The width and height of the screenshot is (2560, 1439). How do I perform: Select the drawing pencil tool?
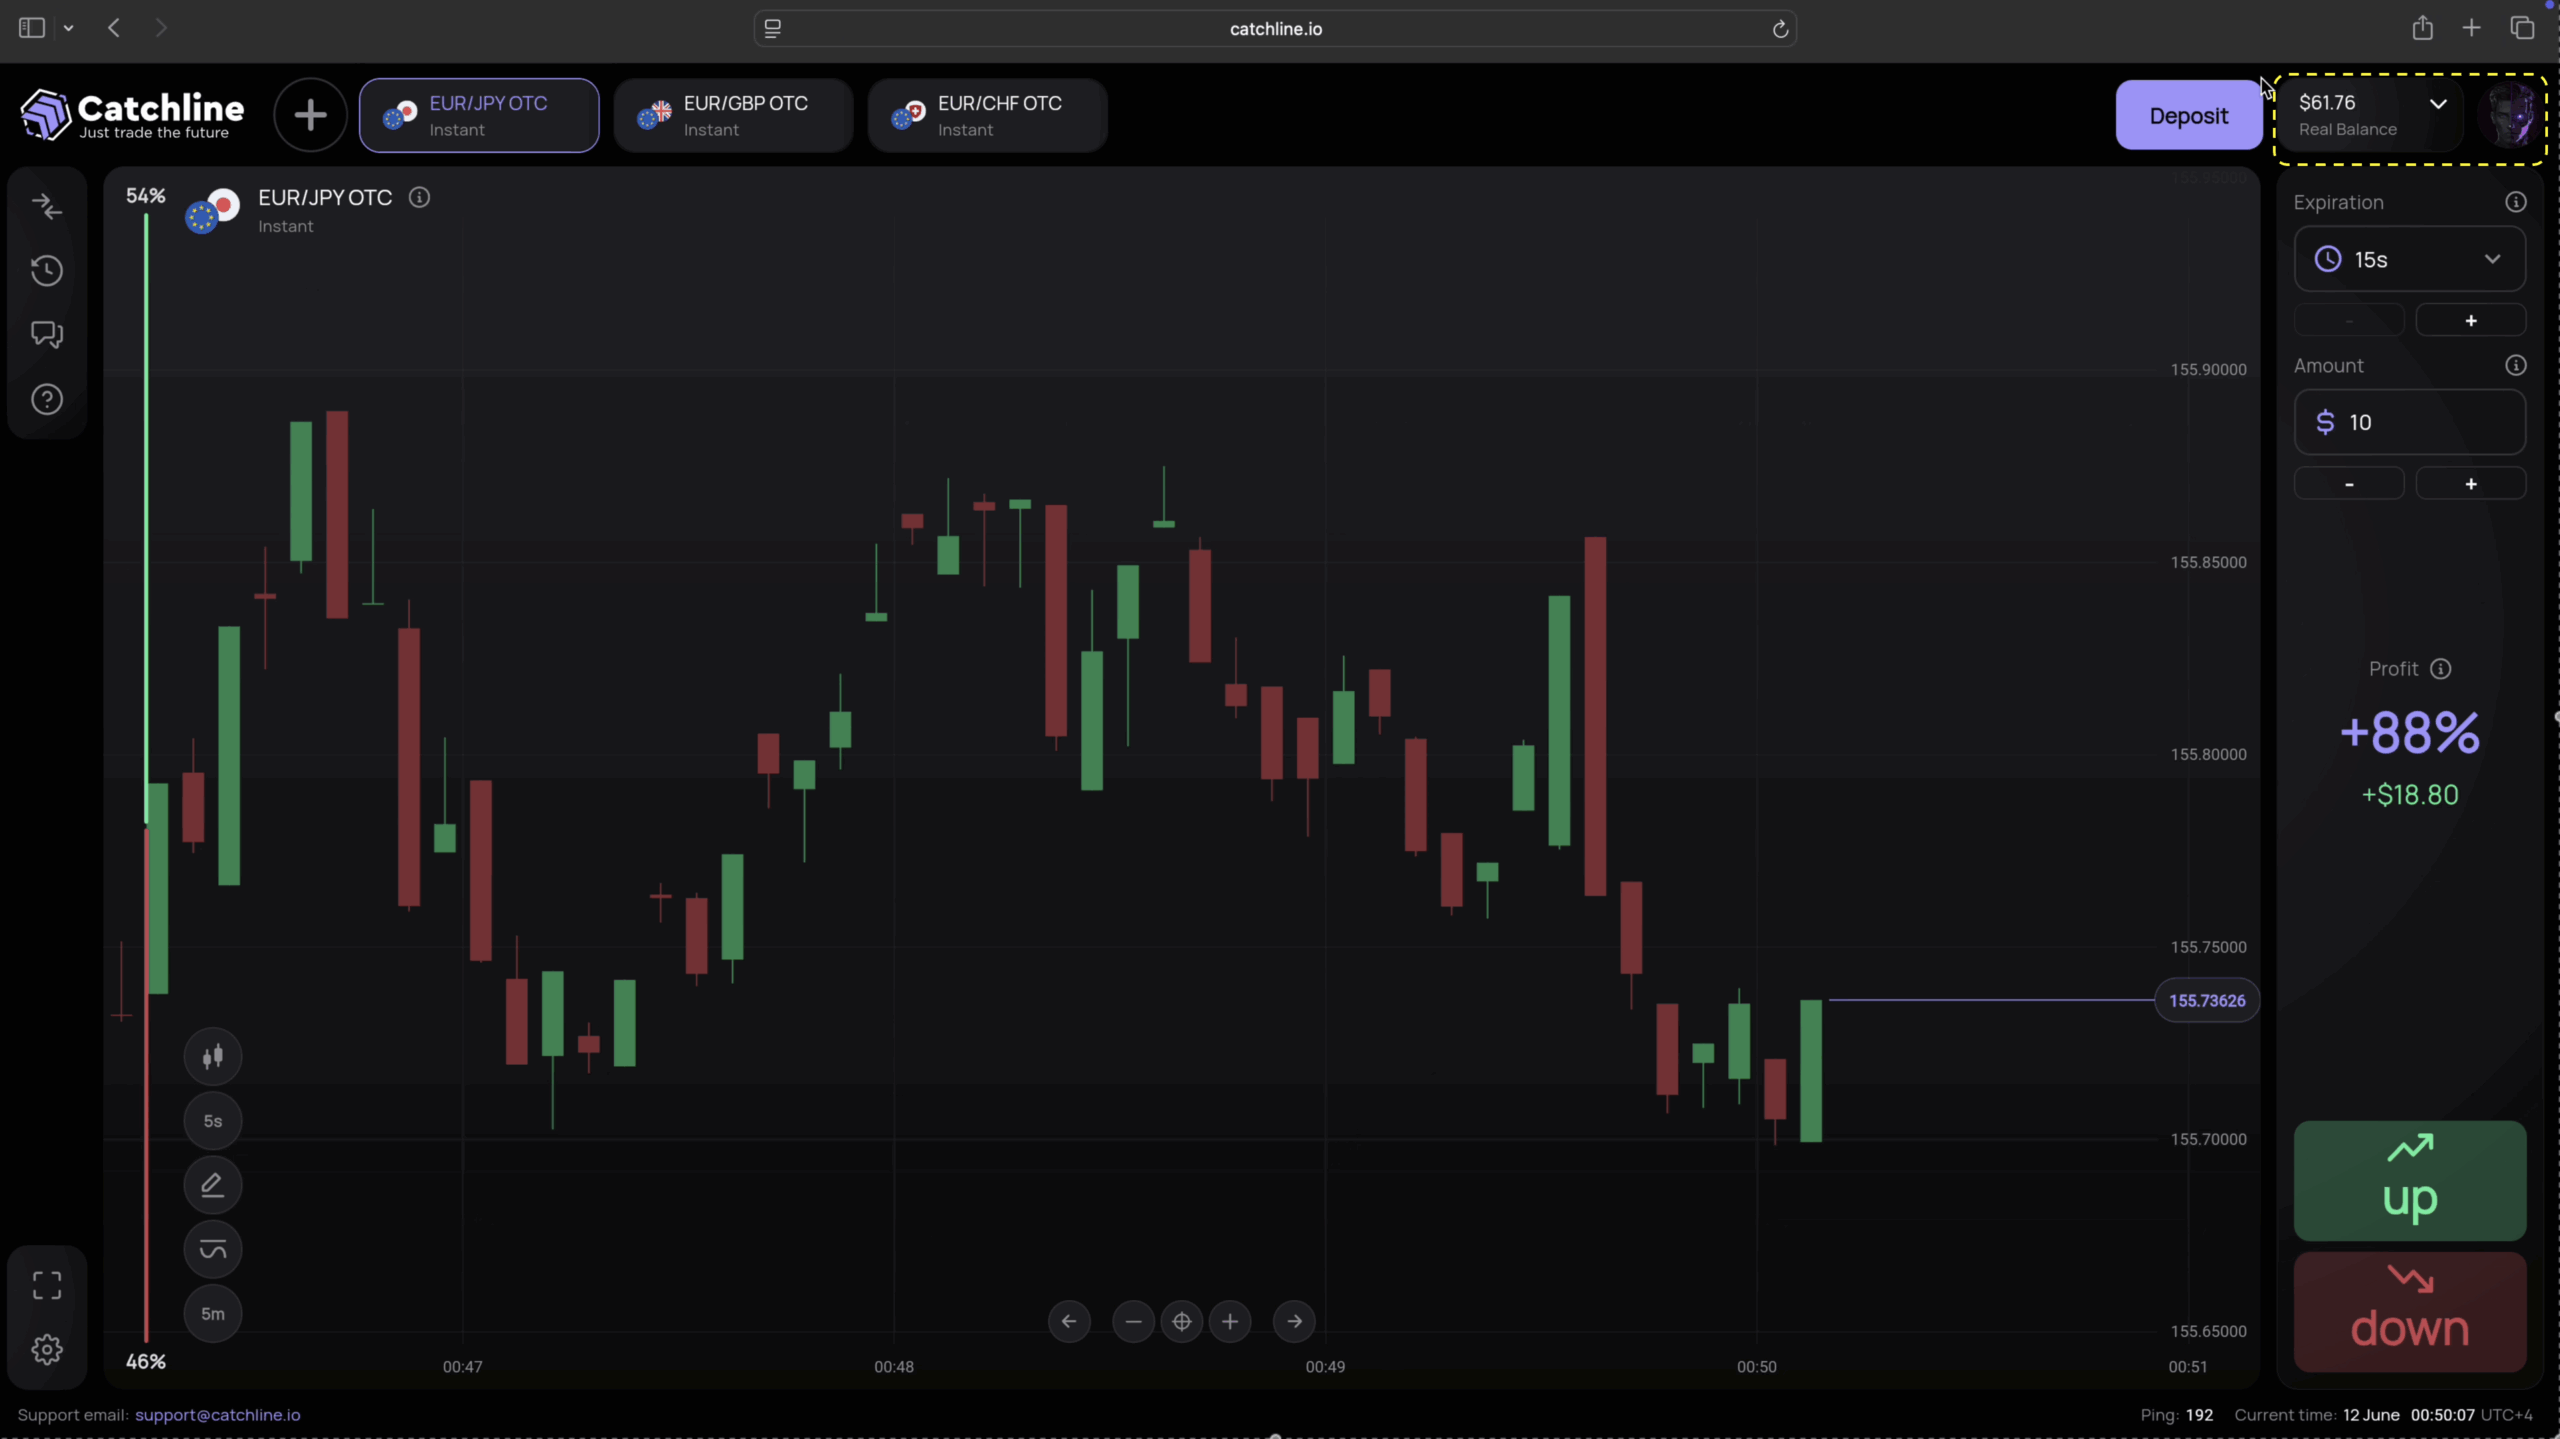[213, 1185]
